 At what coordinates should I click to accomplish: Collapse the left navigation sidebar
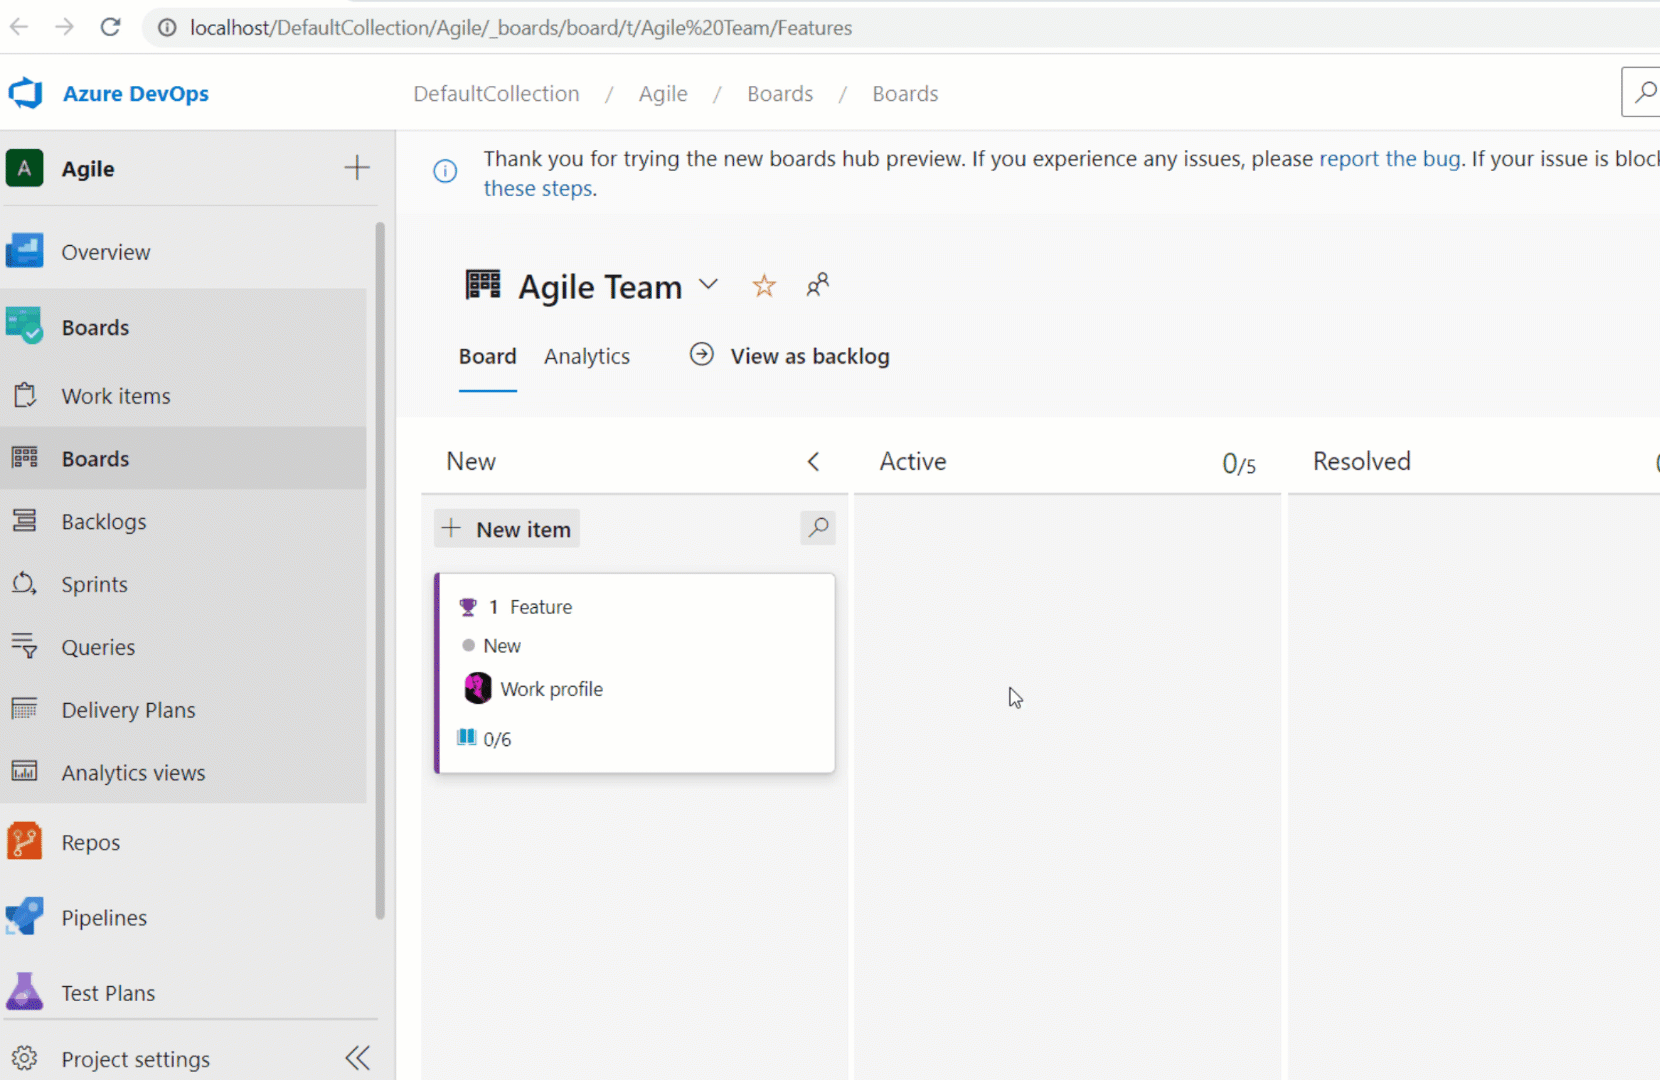357,1057
